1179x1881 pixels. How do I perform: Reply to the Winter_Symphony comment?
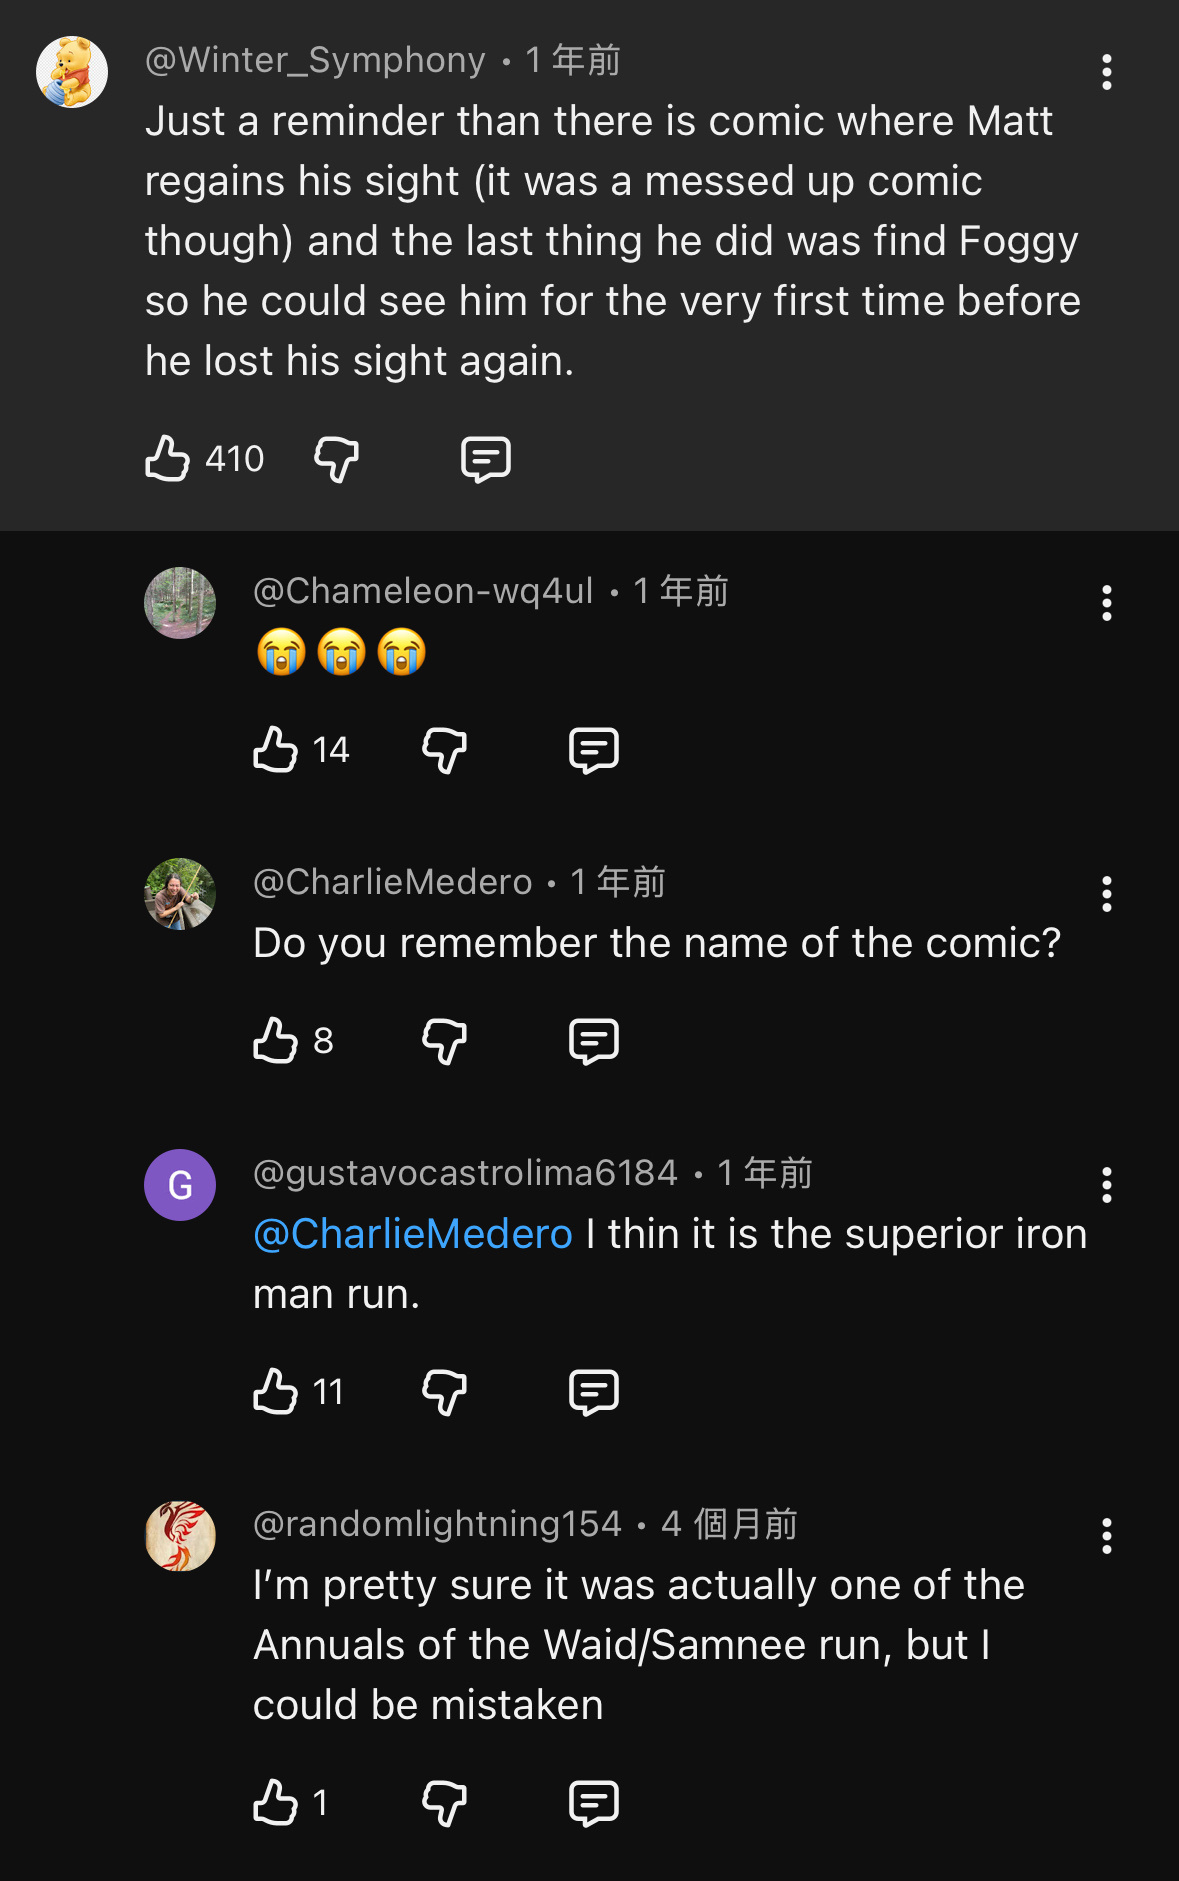click(x=486, y=459)
